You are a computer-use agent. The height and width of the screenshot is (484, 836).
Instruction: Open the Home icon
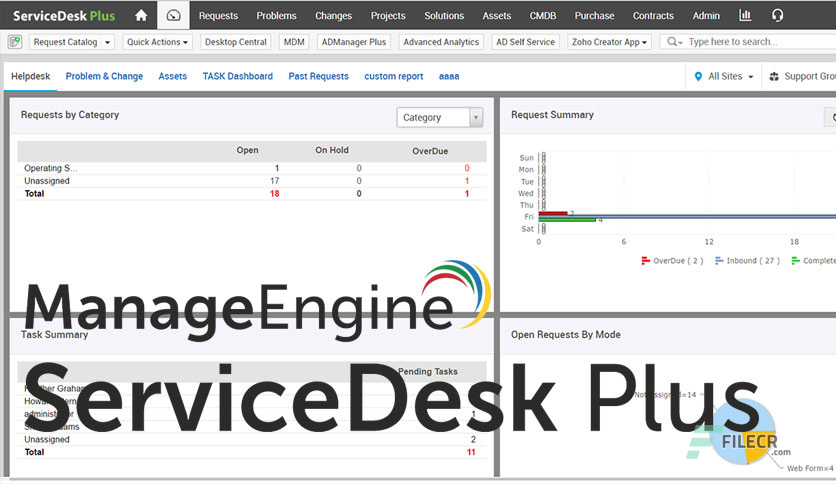[x=141, y=15]
